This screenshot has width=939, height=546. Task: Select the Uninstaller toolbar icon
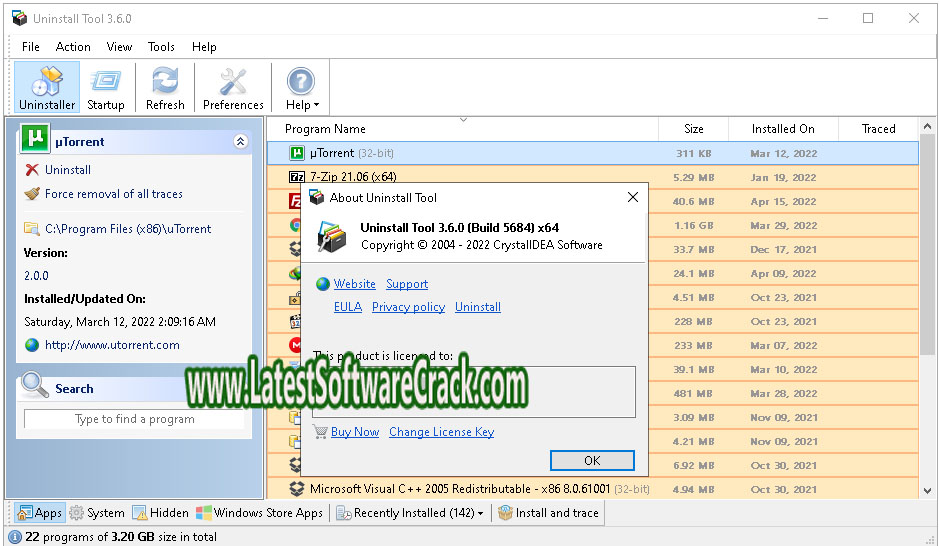[x=46, y=87]
